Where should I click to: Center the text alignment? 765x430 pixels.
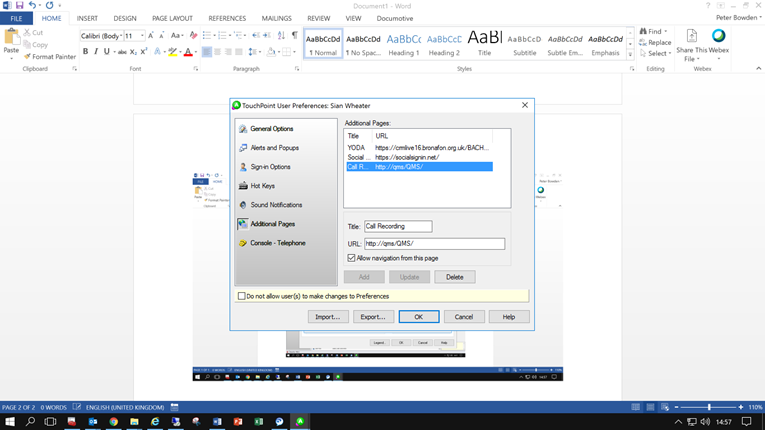[218, 52]
